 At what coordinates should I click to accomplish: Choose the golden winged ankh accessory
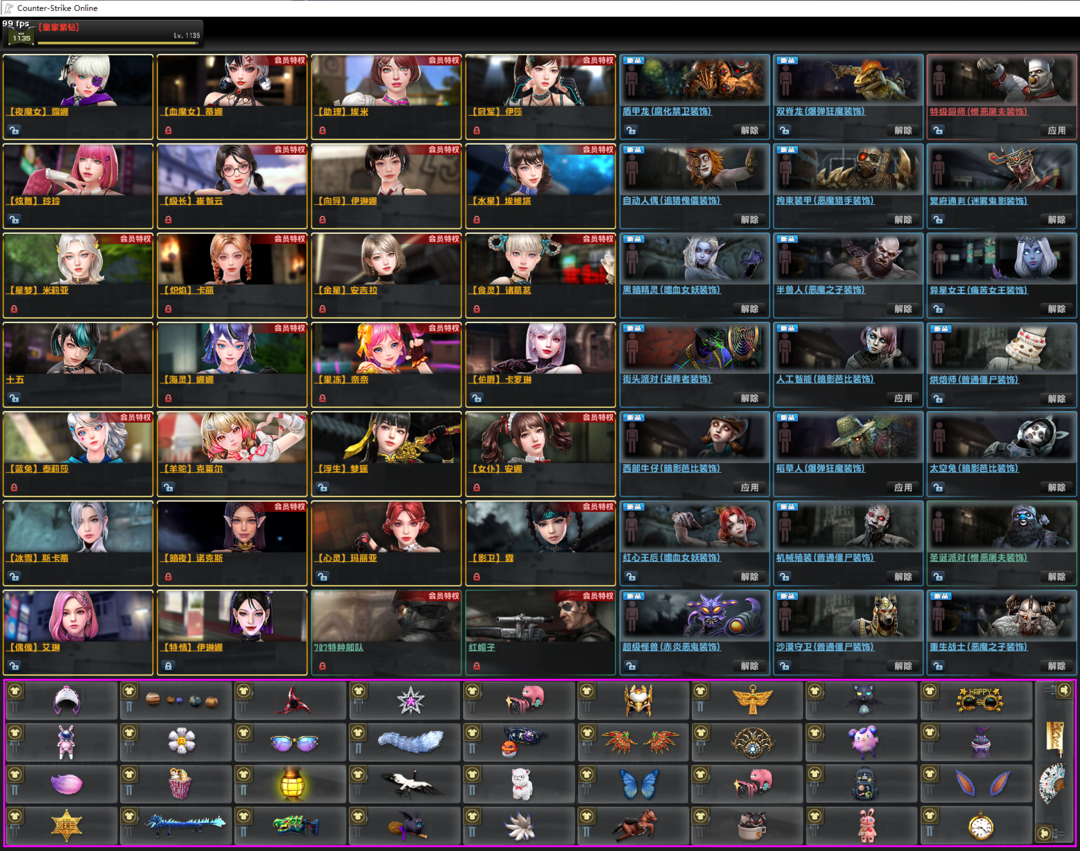click(751, 700)
